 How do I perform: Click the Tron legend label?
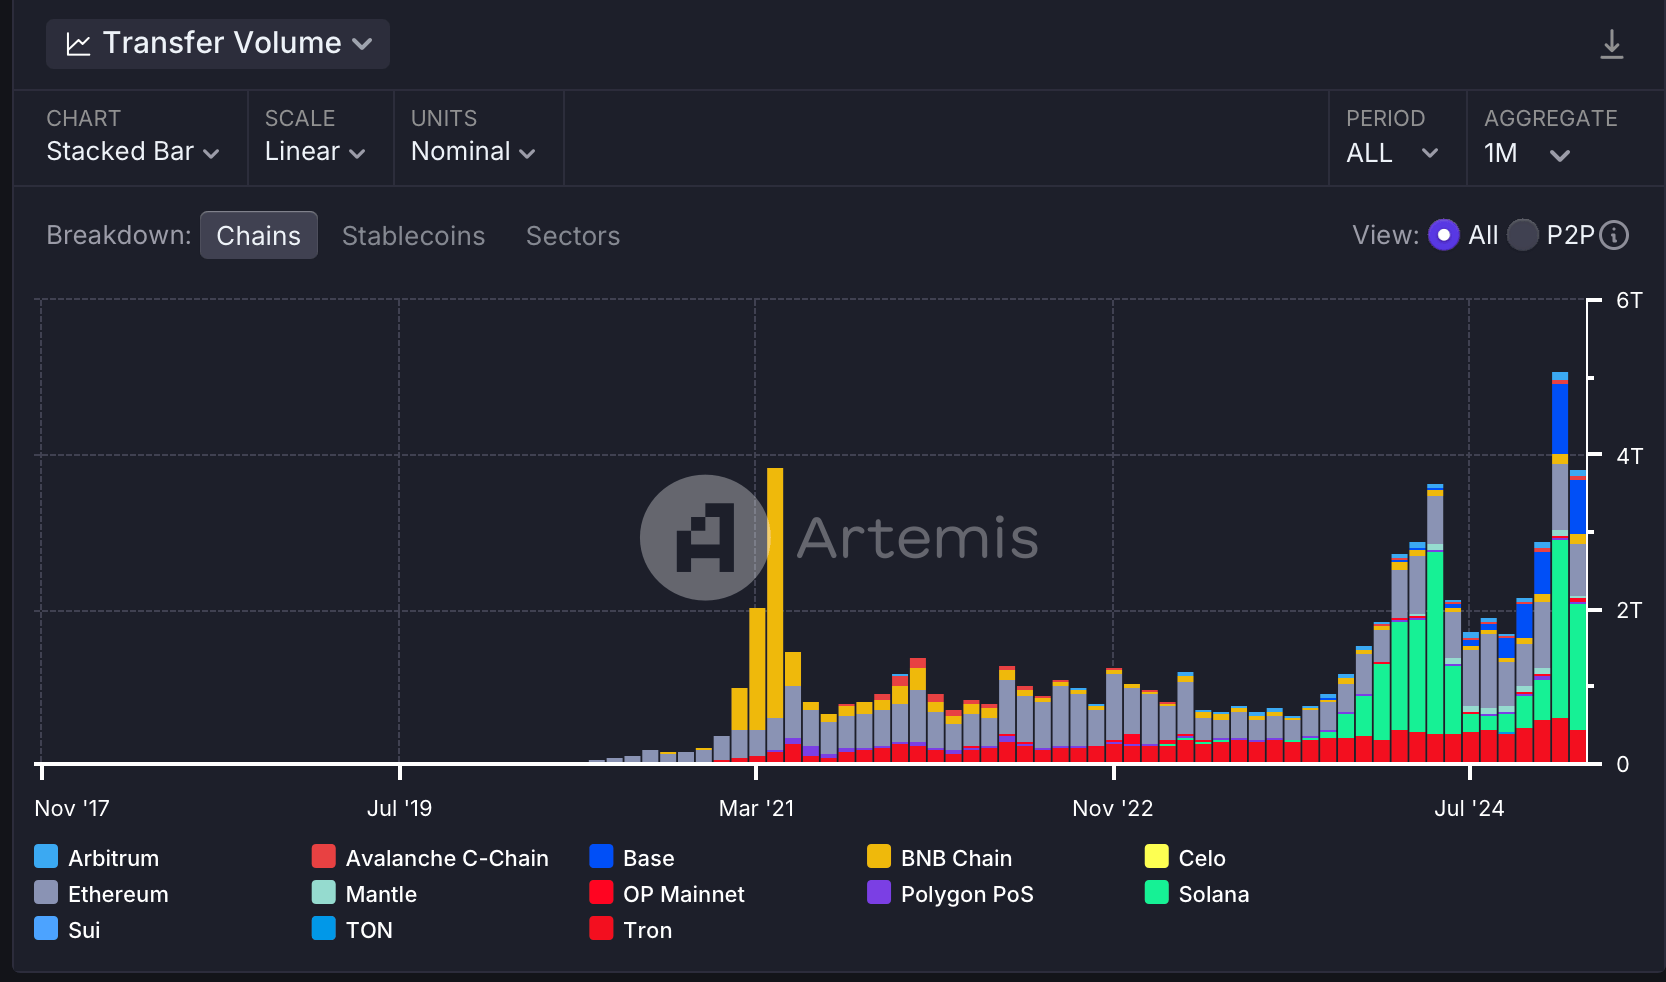647,930
